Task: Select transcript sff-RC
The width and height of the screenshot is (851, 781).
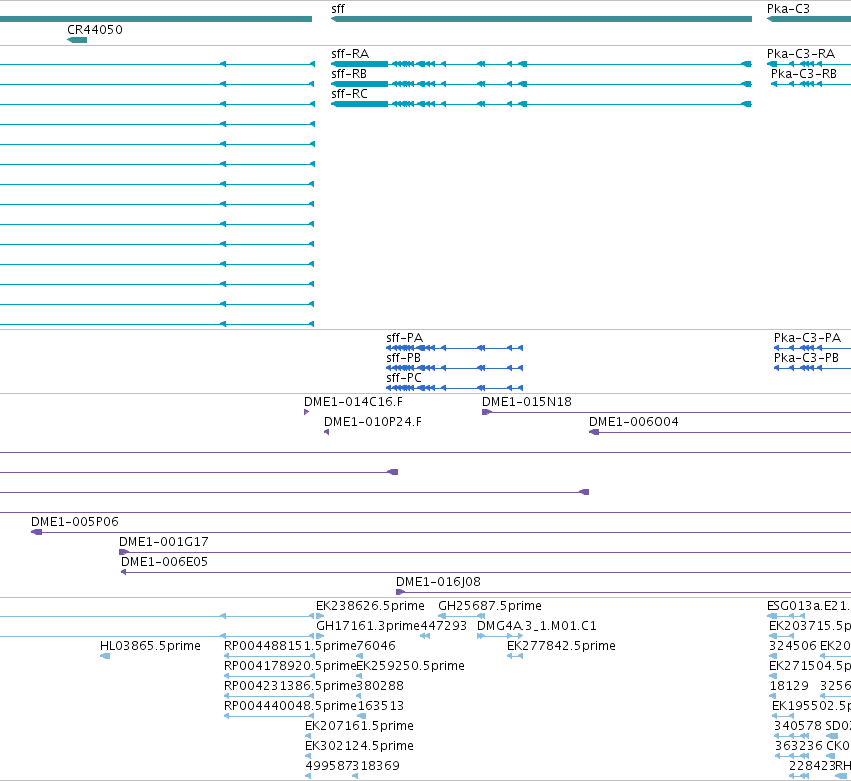Action: coord(541,104)
